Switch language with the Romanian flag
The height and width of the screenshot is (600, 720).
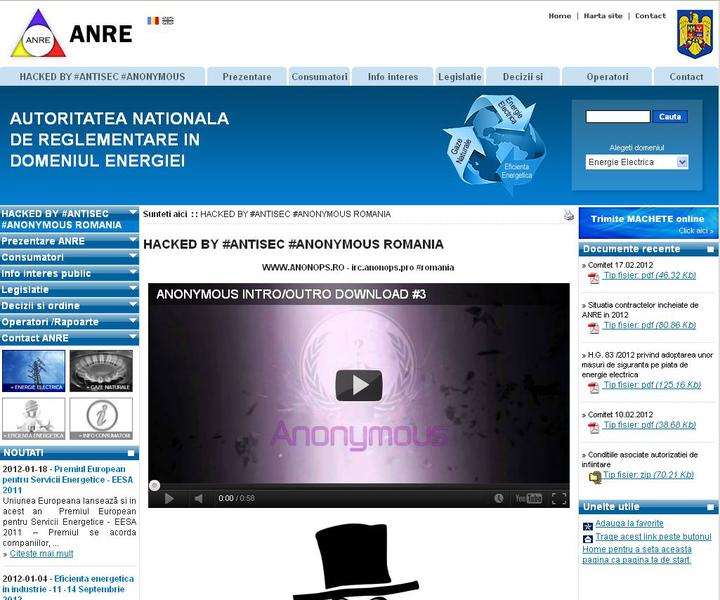(153, 21)
